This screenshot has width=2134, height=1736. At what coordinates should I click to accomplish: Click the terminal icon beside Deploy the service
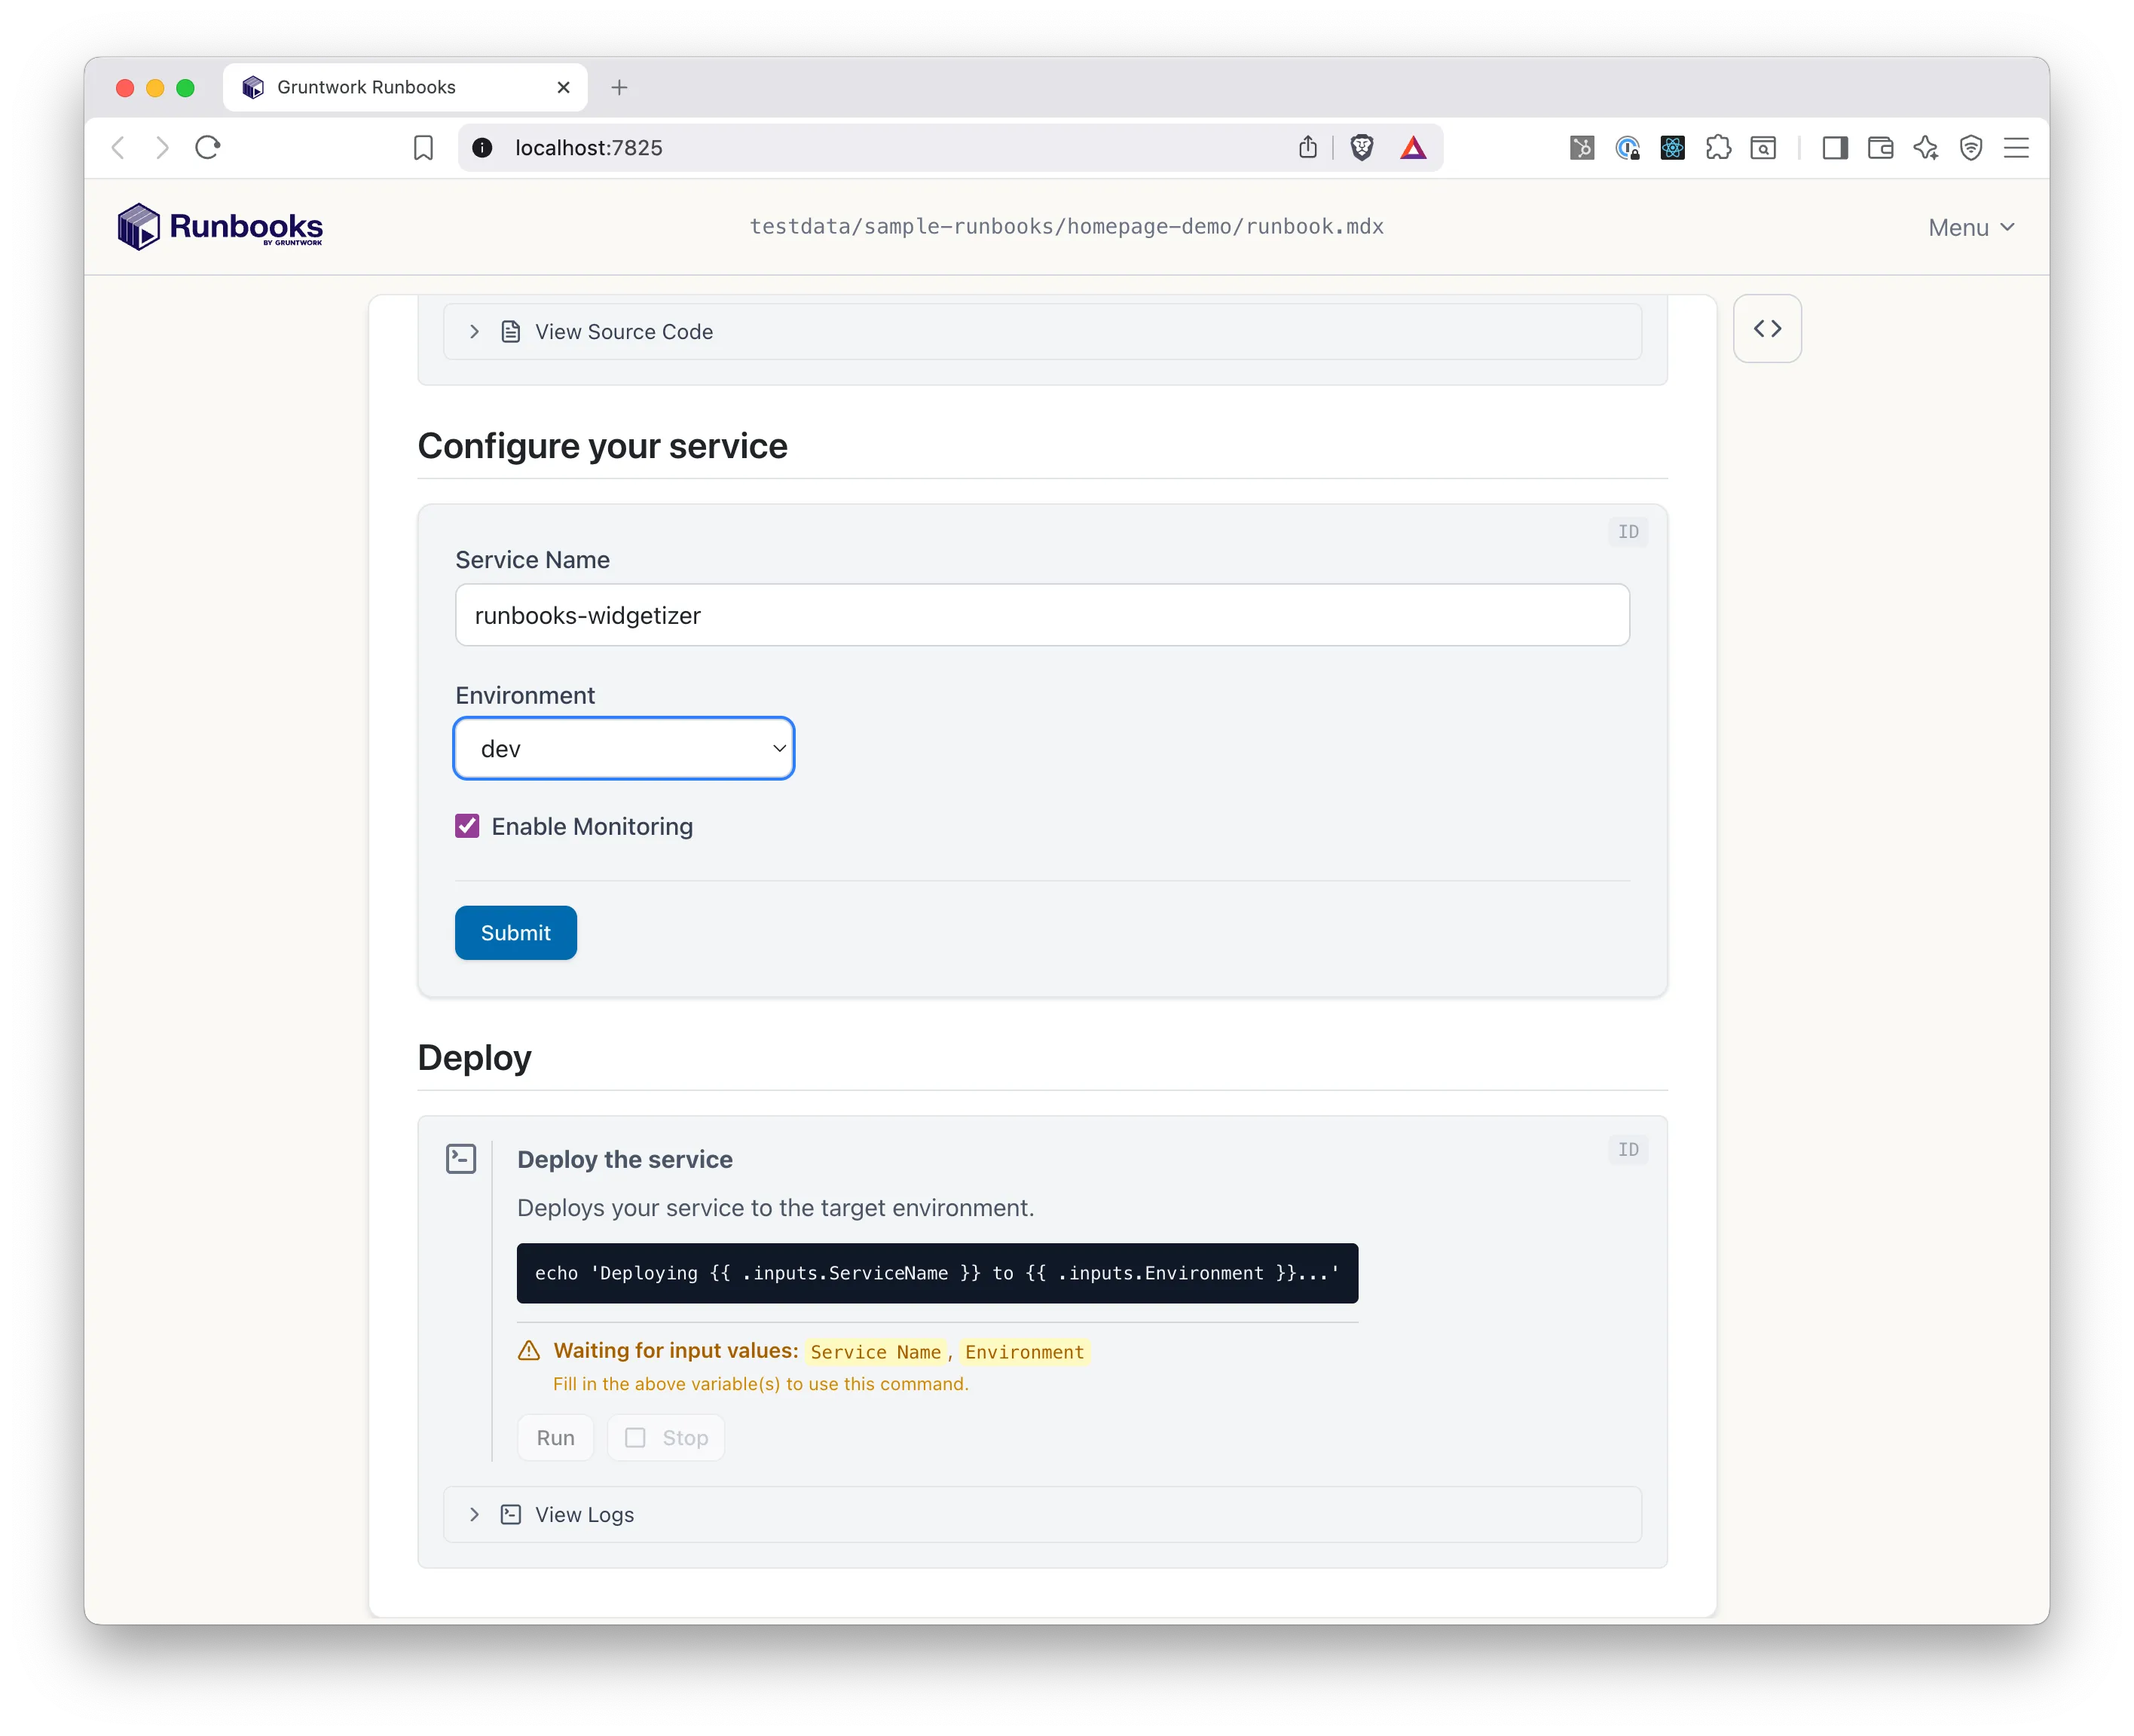click(x=461, y=1158)
